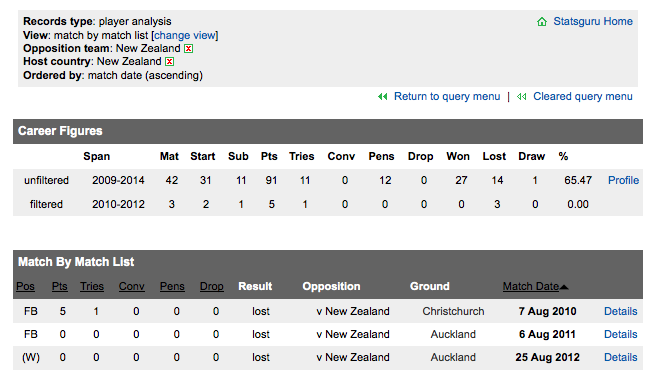This screenshot has width=653, height=385.
Task: Open Details for the 6 Aug 2011 match
Action: [621, 335]
